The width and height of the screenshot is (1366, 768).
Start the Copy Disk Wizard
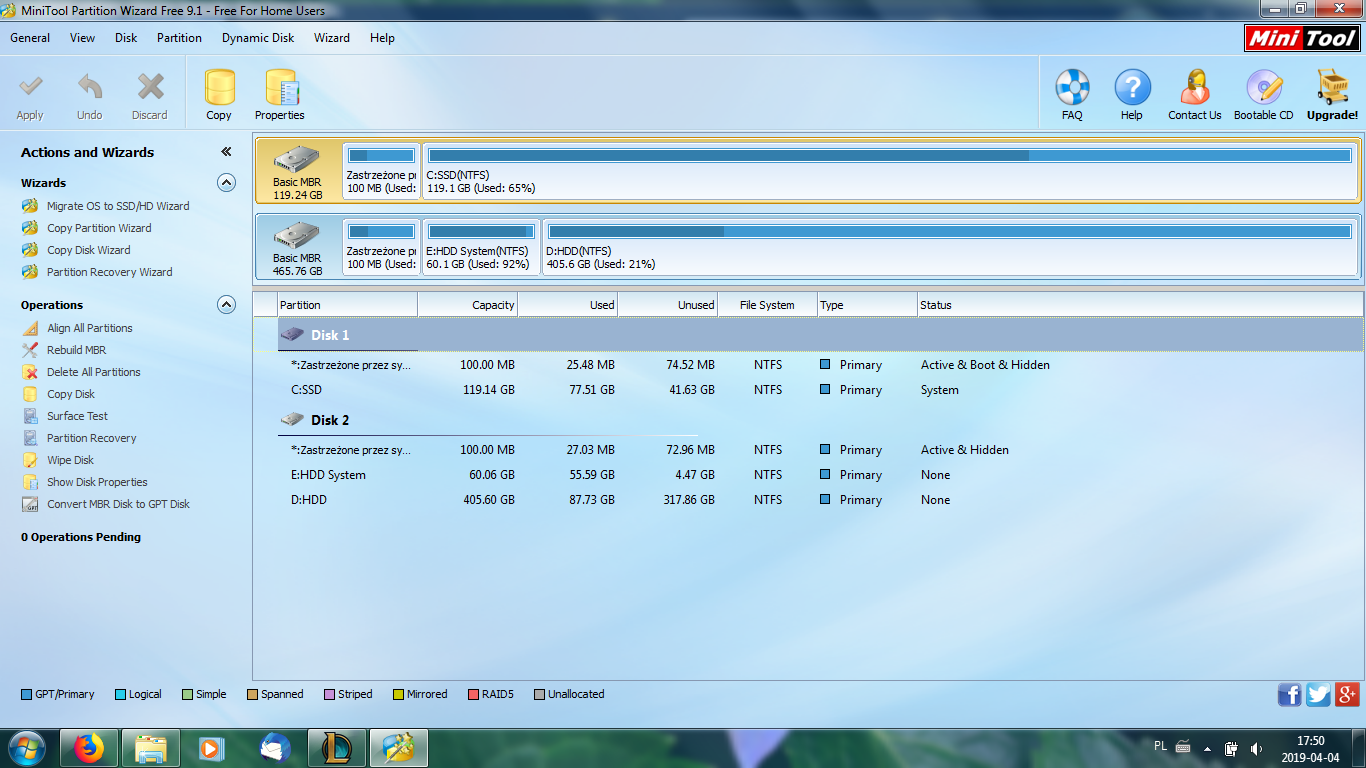(88, 250)
